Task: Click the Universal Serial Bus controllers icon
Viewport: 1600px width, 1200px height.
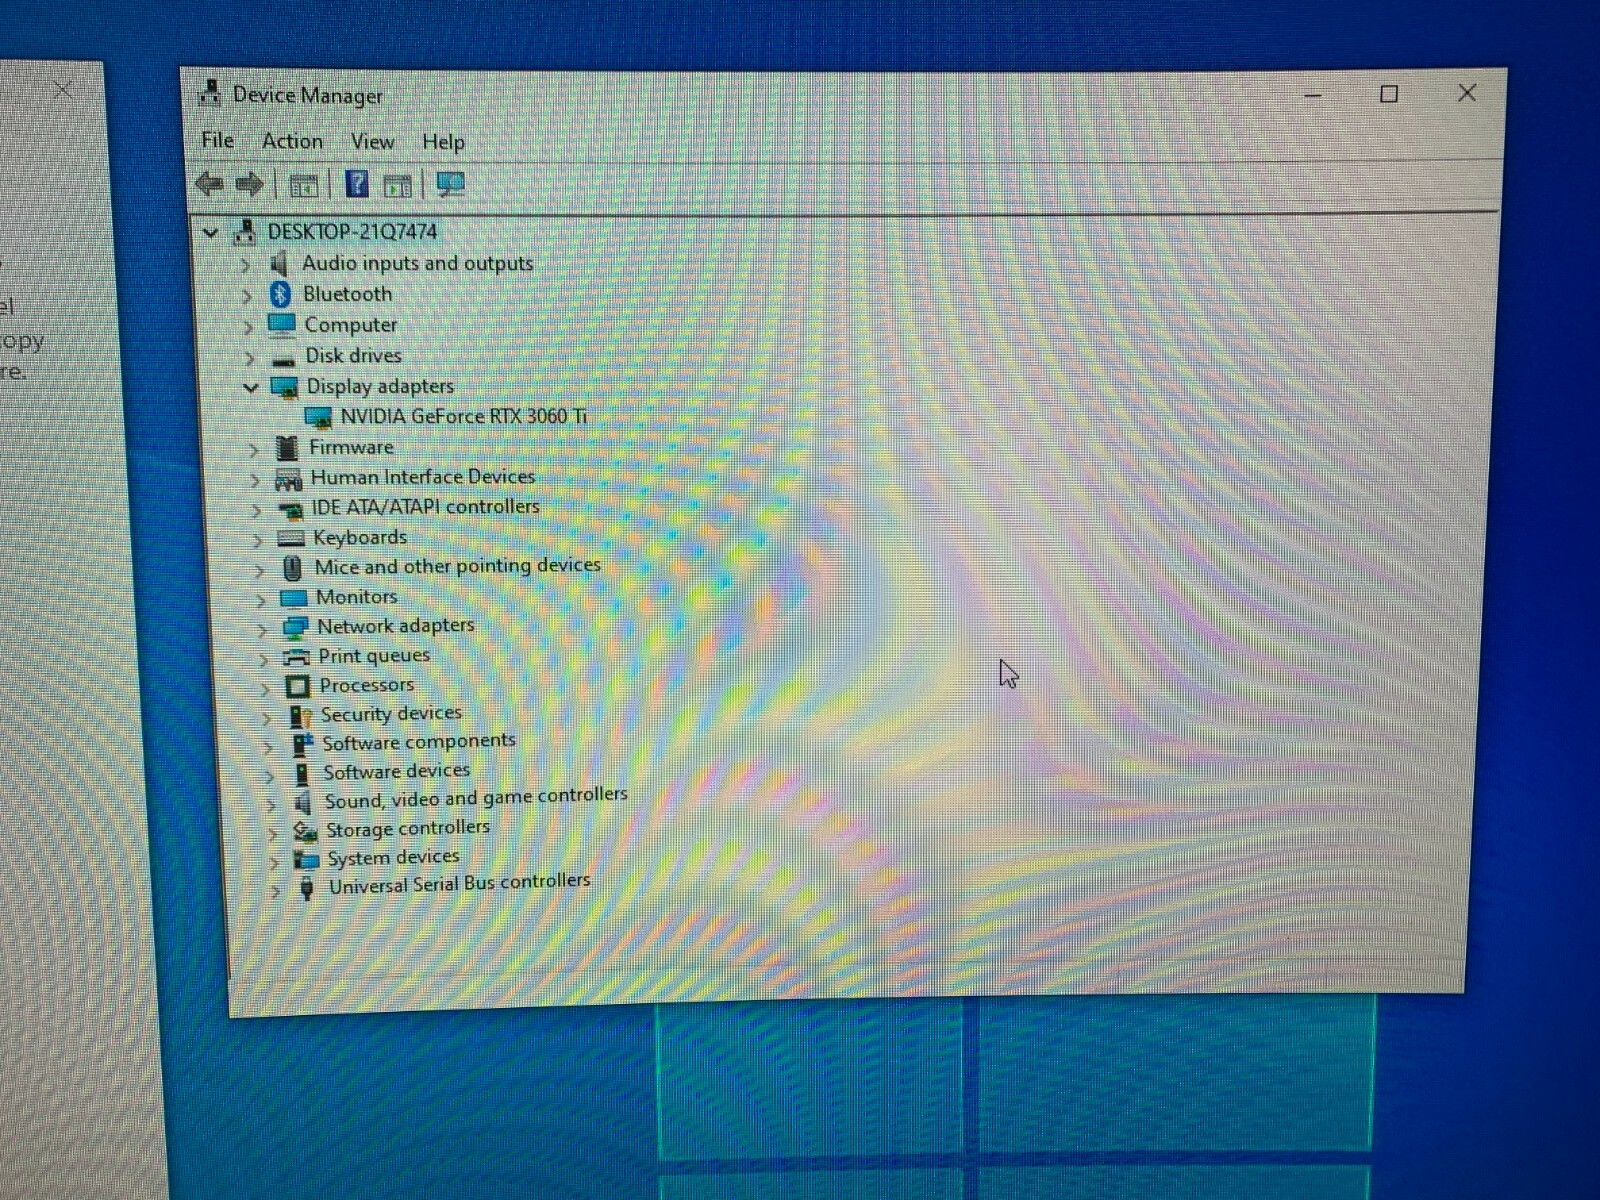Action: [307, 887]
